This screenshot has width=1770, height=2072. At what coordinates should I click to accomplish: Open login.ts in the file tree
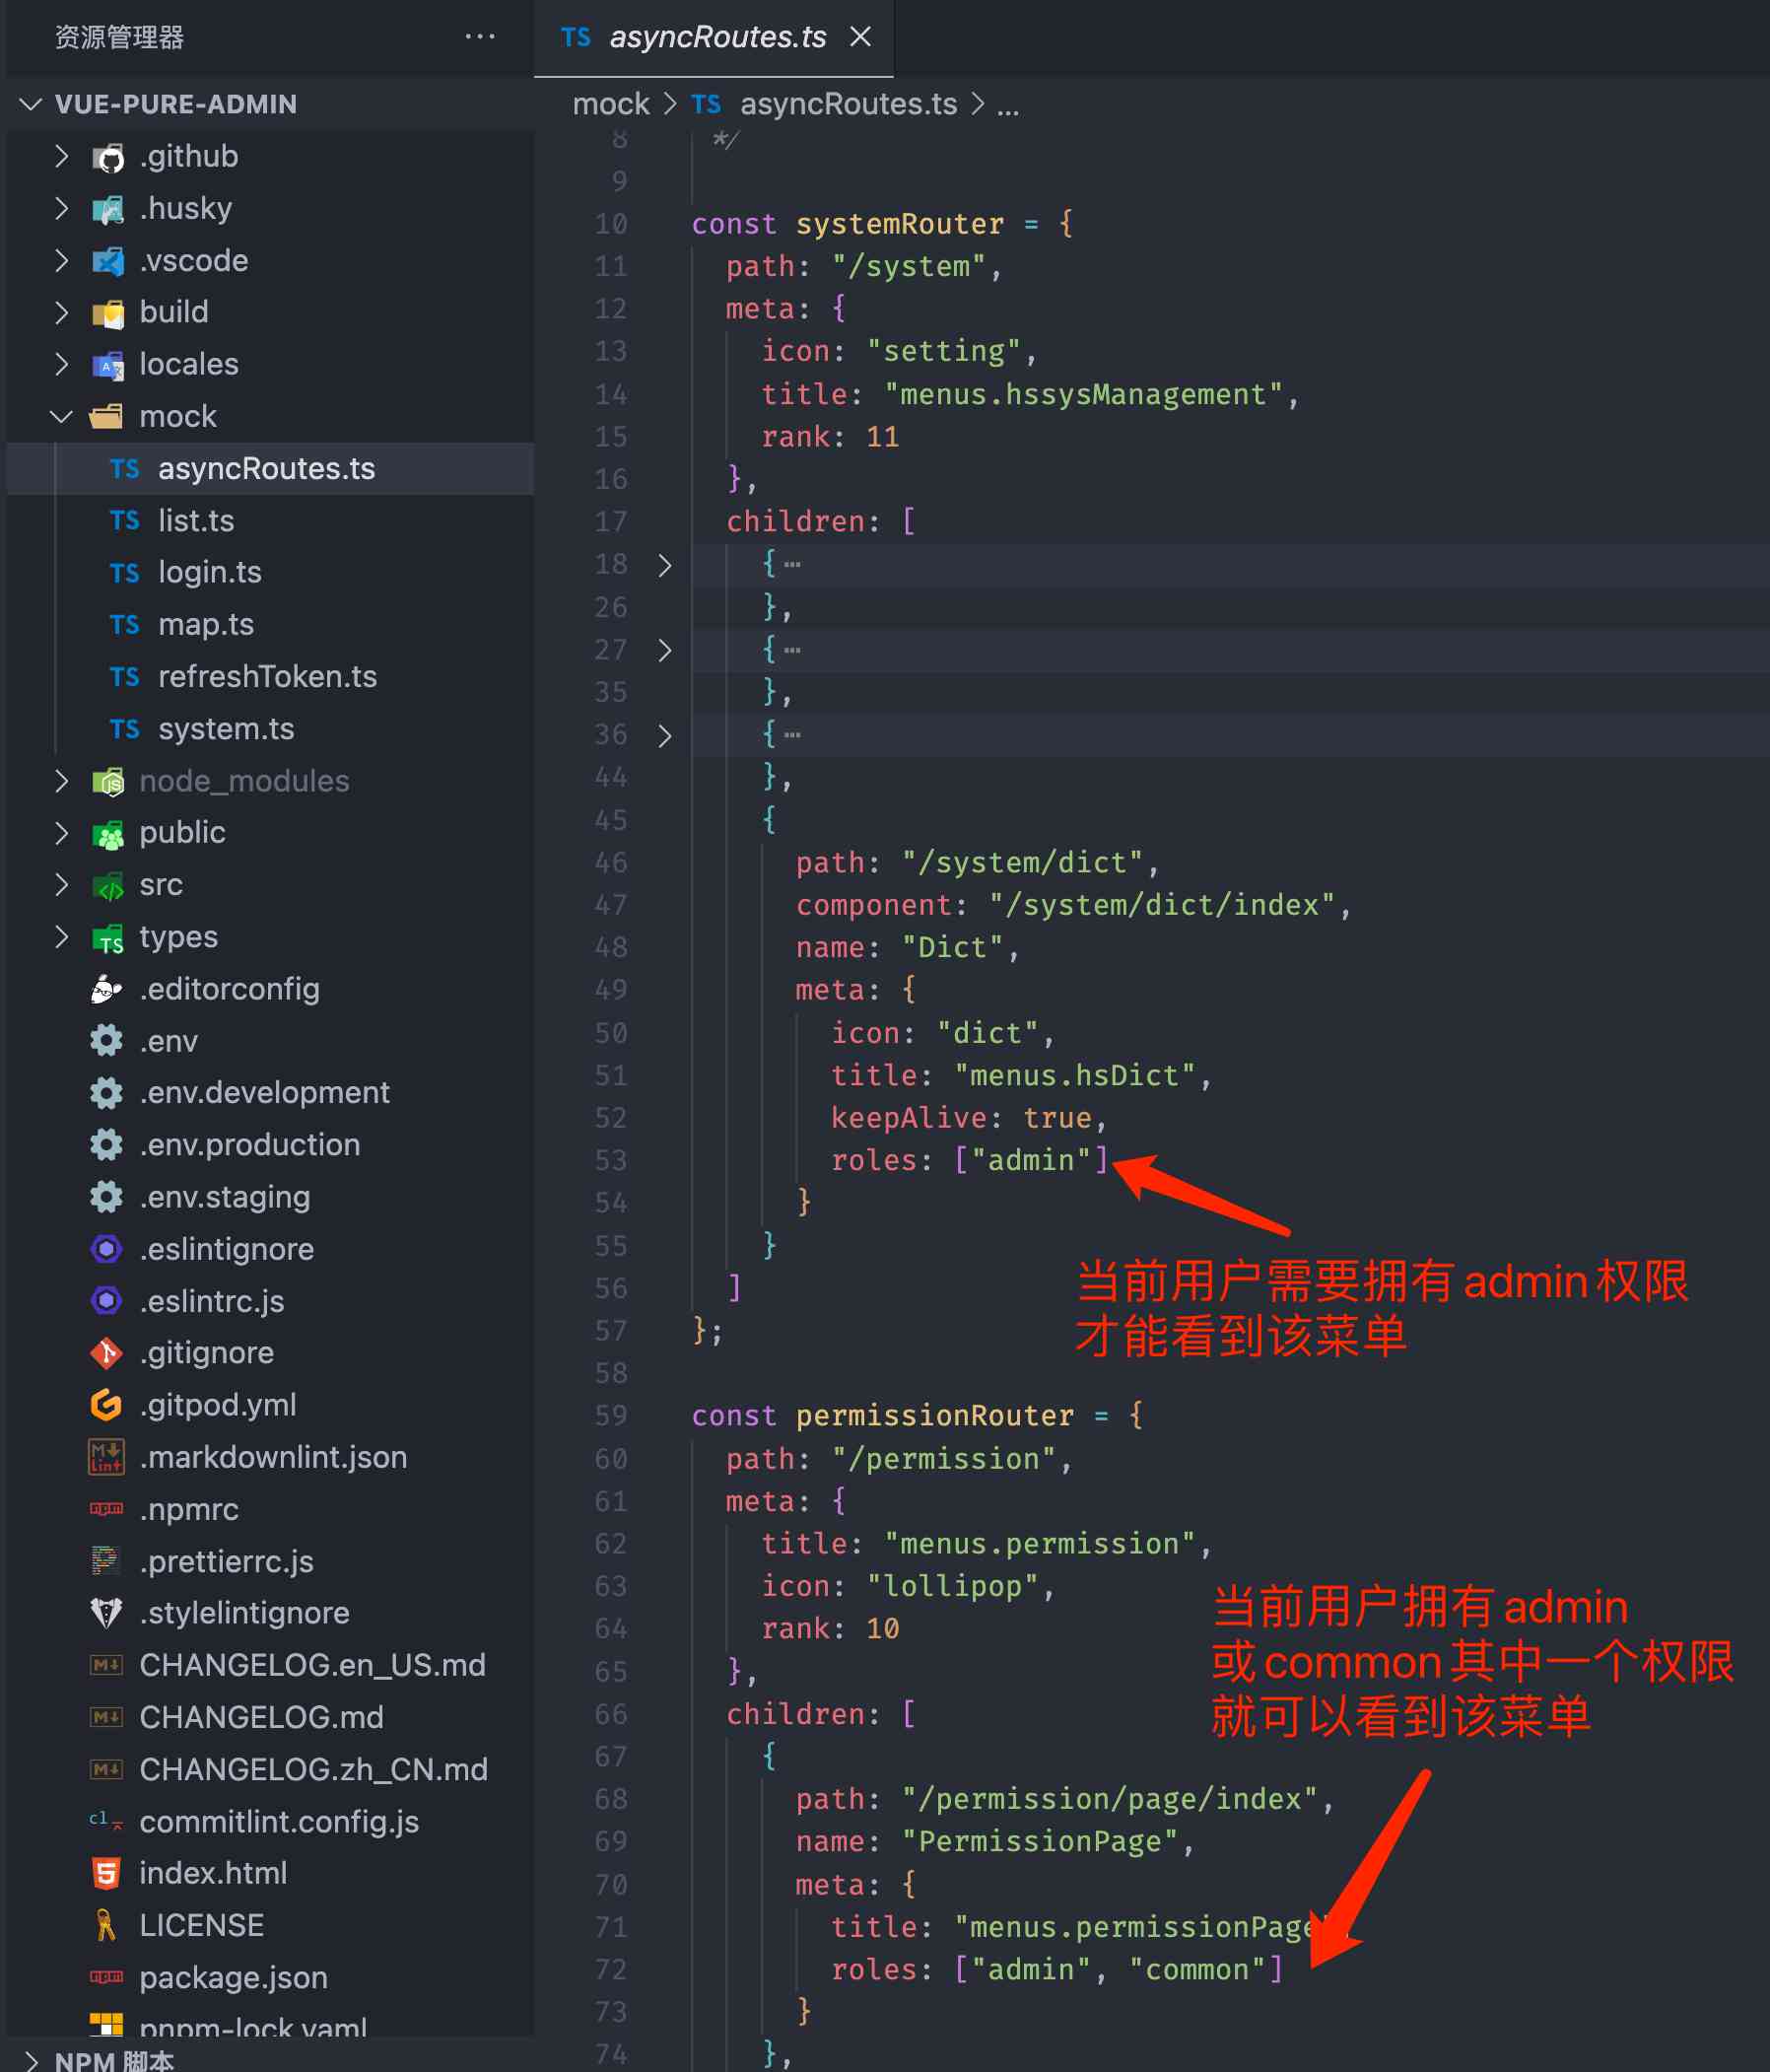pyautogui.click(x=210, y=572)
